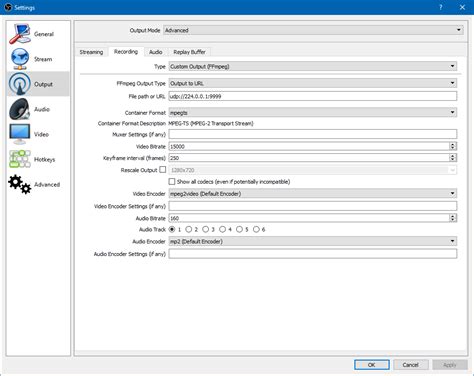Select Audio Track 3 radio button

click(x=206, y=229)
